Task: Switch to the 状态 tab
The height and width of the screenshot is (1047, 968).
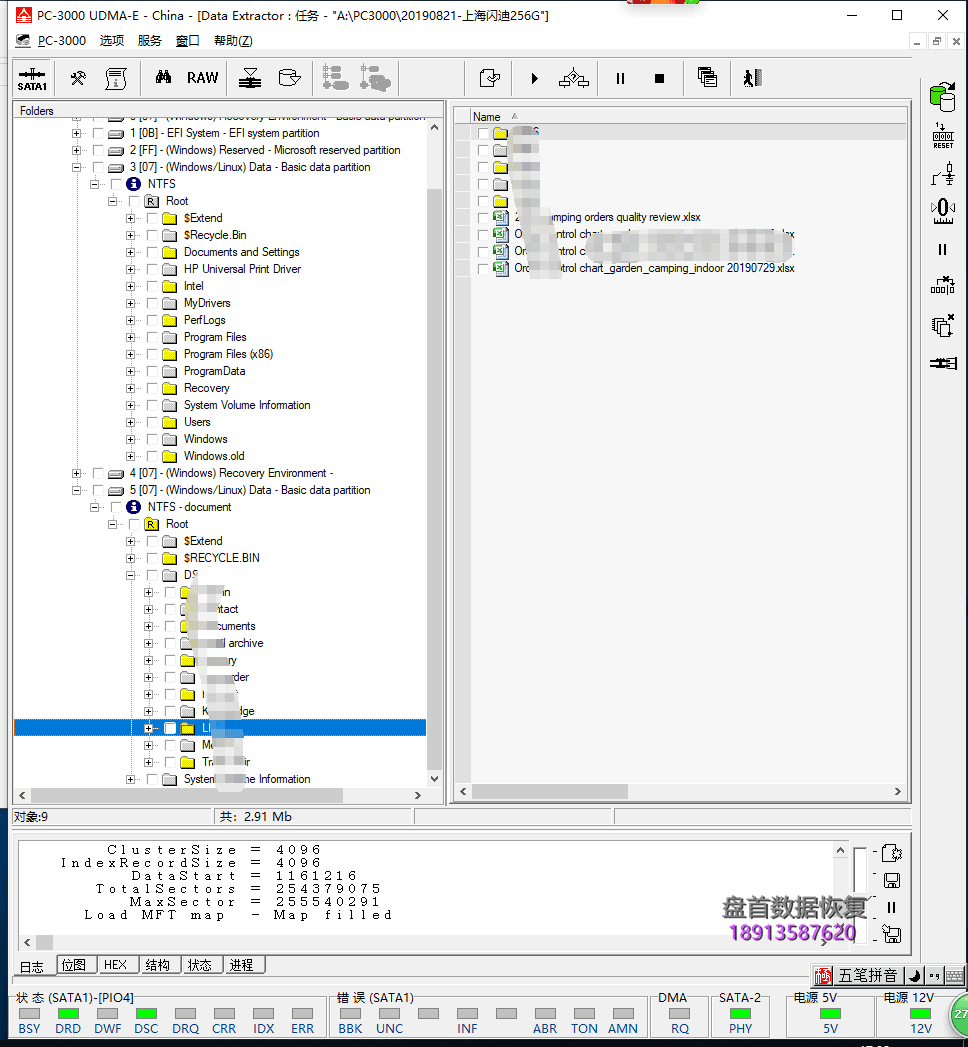Action: coord(200,965)
